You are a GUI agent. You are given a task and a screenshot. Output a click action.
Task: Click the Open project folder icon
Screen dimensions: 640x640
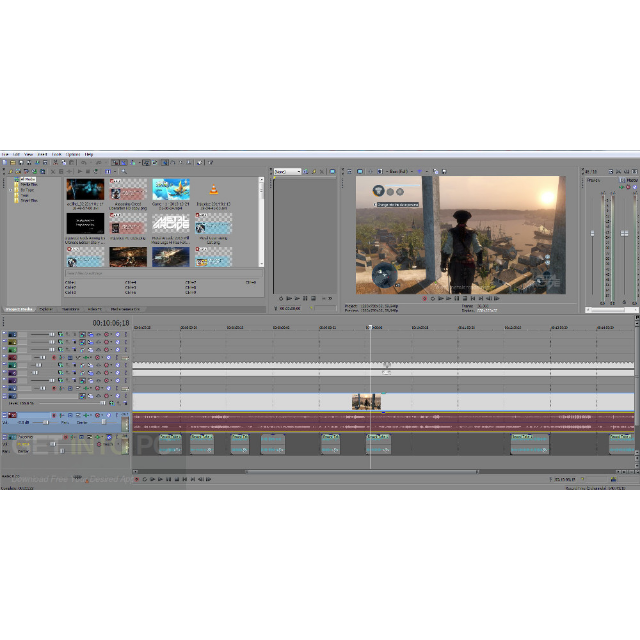(12, 162)
